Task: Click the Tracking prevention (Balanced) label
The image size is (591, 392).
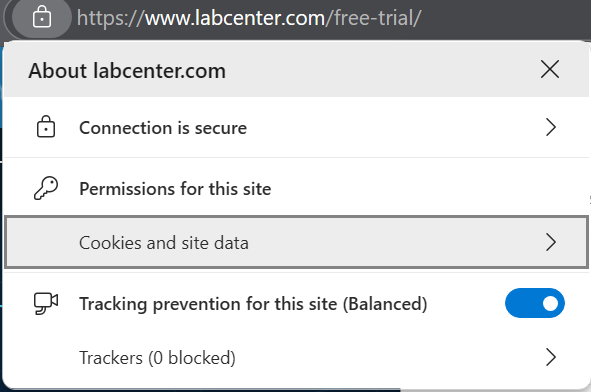Action: [x=253, y=304]
